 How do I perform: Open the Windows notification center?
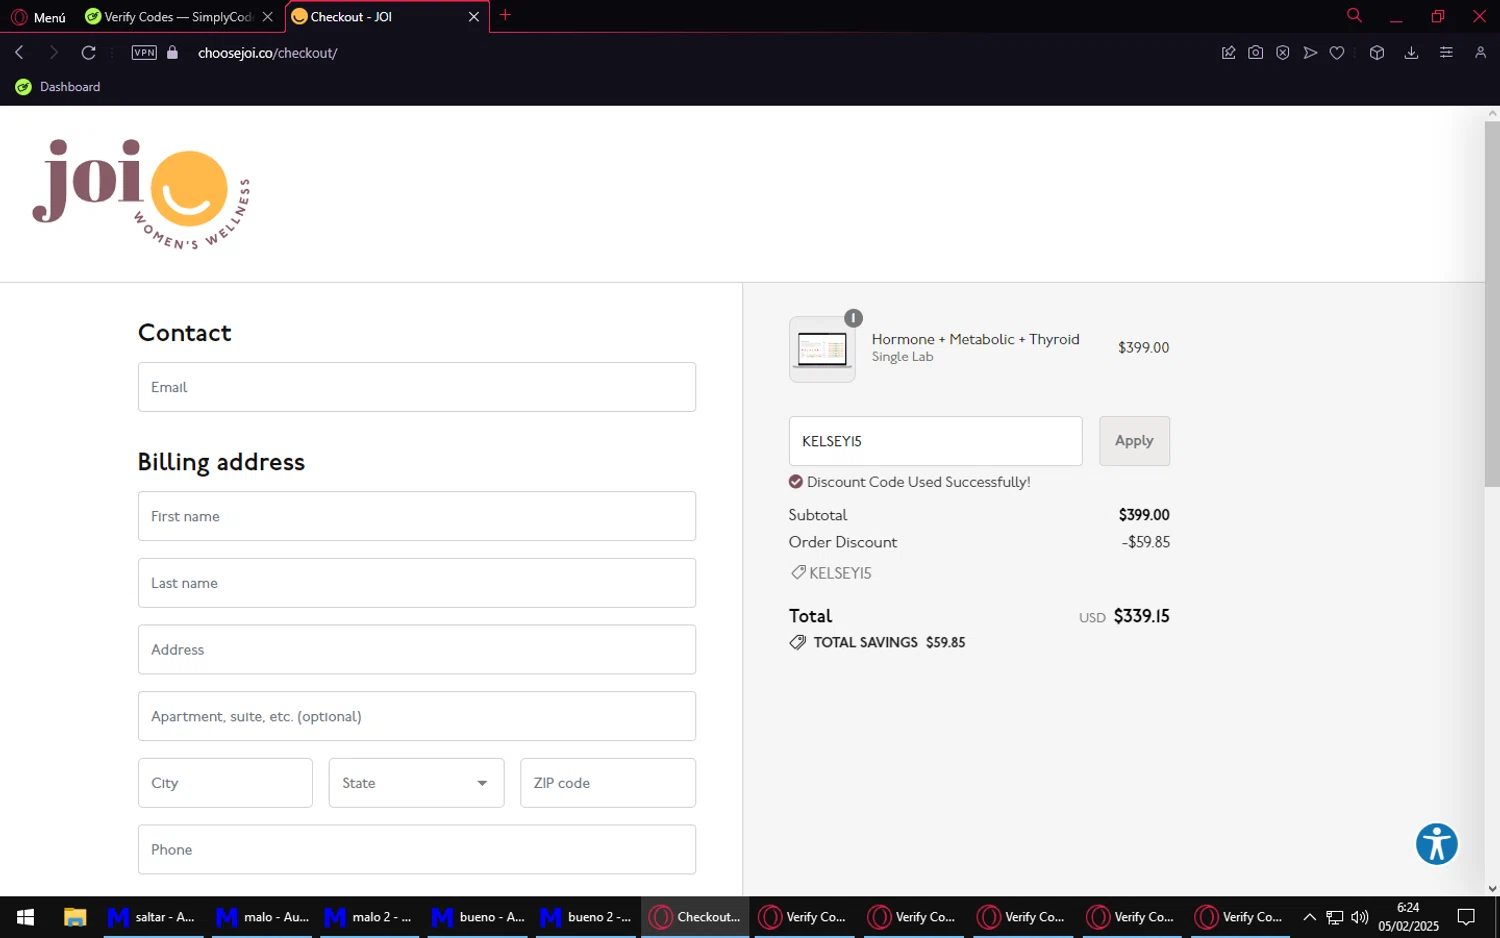click(x=1466, y=917)
